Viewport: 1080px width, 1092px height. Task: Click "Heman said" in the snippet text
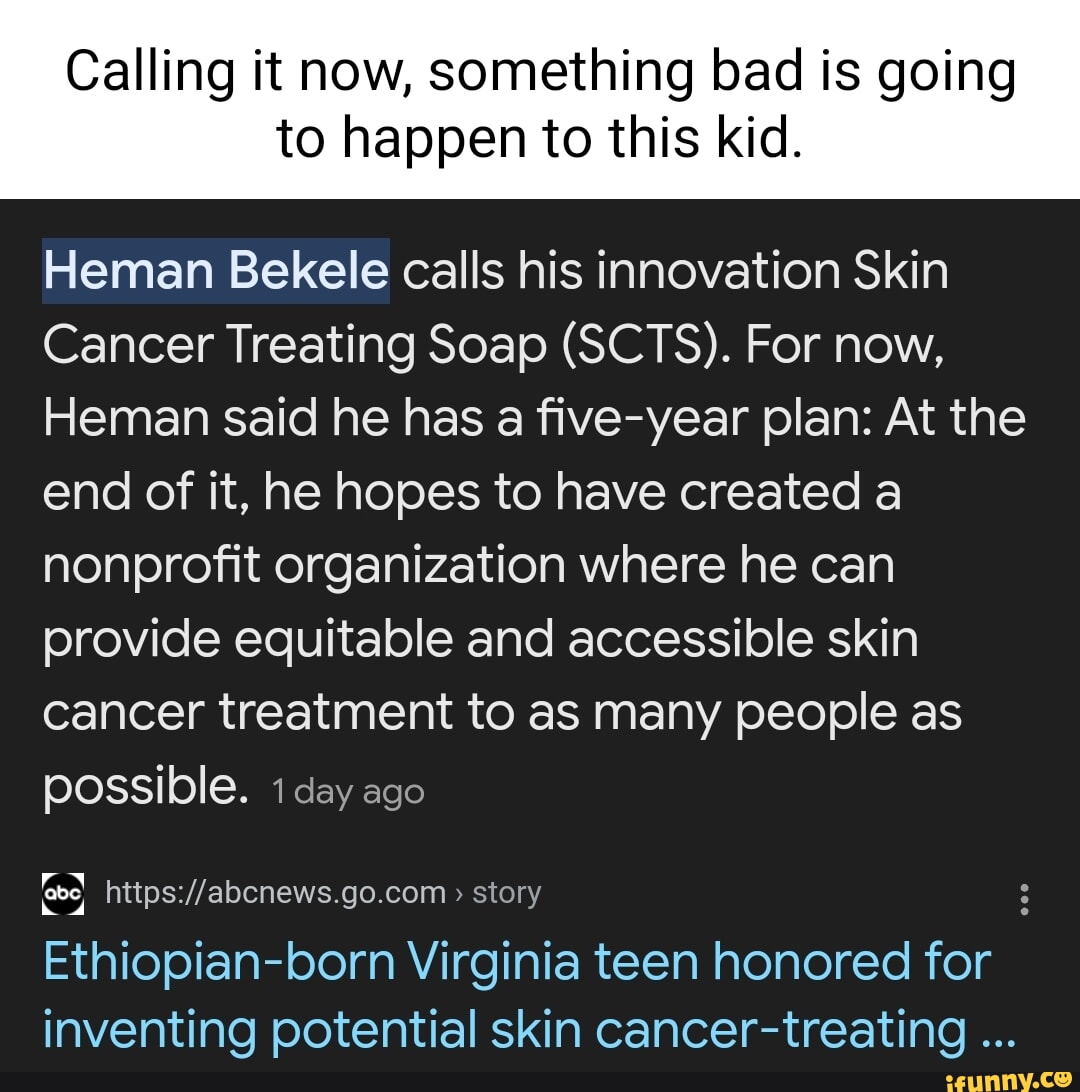pyautogui.click(x=166, y=418)
